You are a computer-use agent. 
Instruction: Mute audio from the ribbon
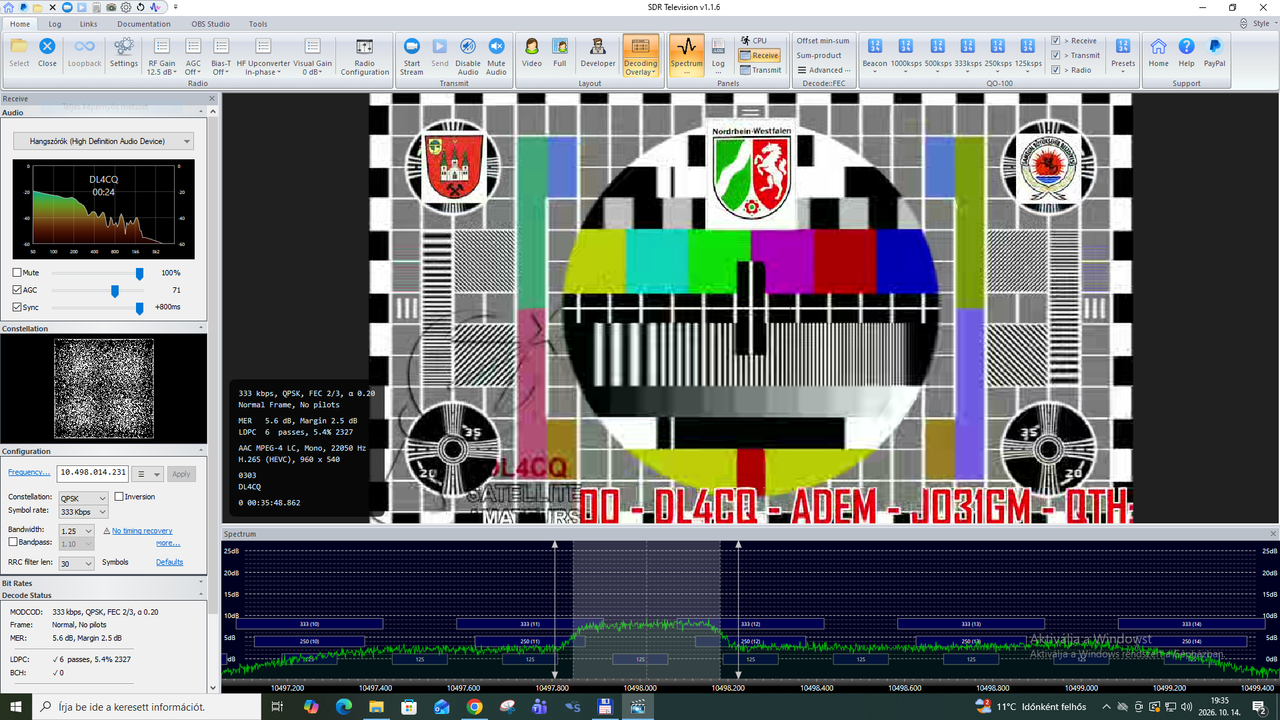[x=496, y=57]
